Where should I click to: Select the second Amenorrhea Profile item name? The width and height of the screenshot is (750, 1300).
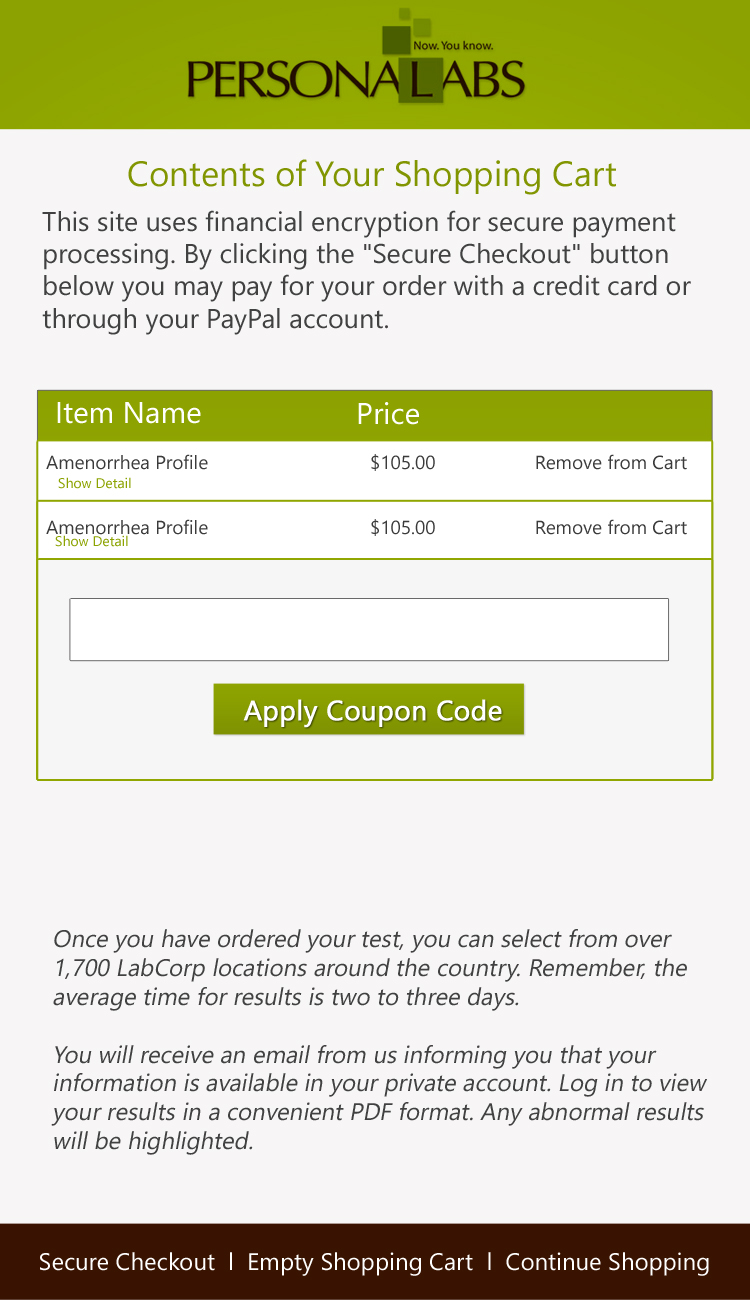[x=127, y=527]
